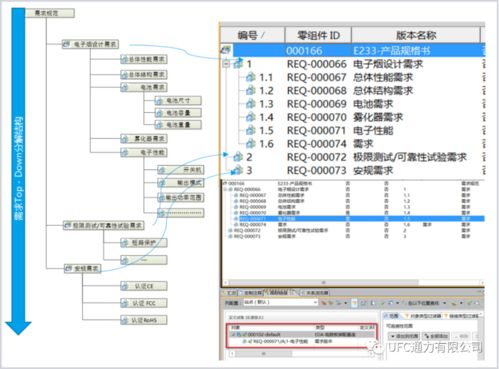Click the second button next to 添加到范围
The height and width of the screenshot is (369, 499).
click(x=436, y=336)
